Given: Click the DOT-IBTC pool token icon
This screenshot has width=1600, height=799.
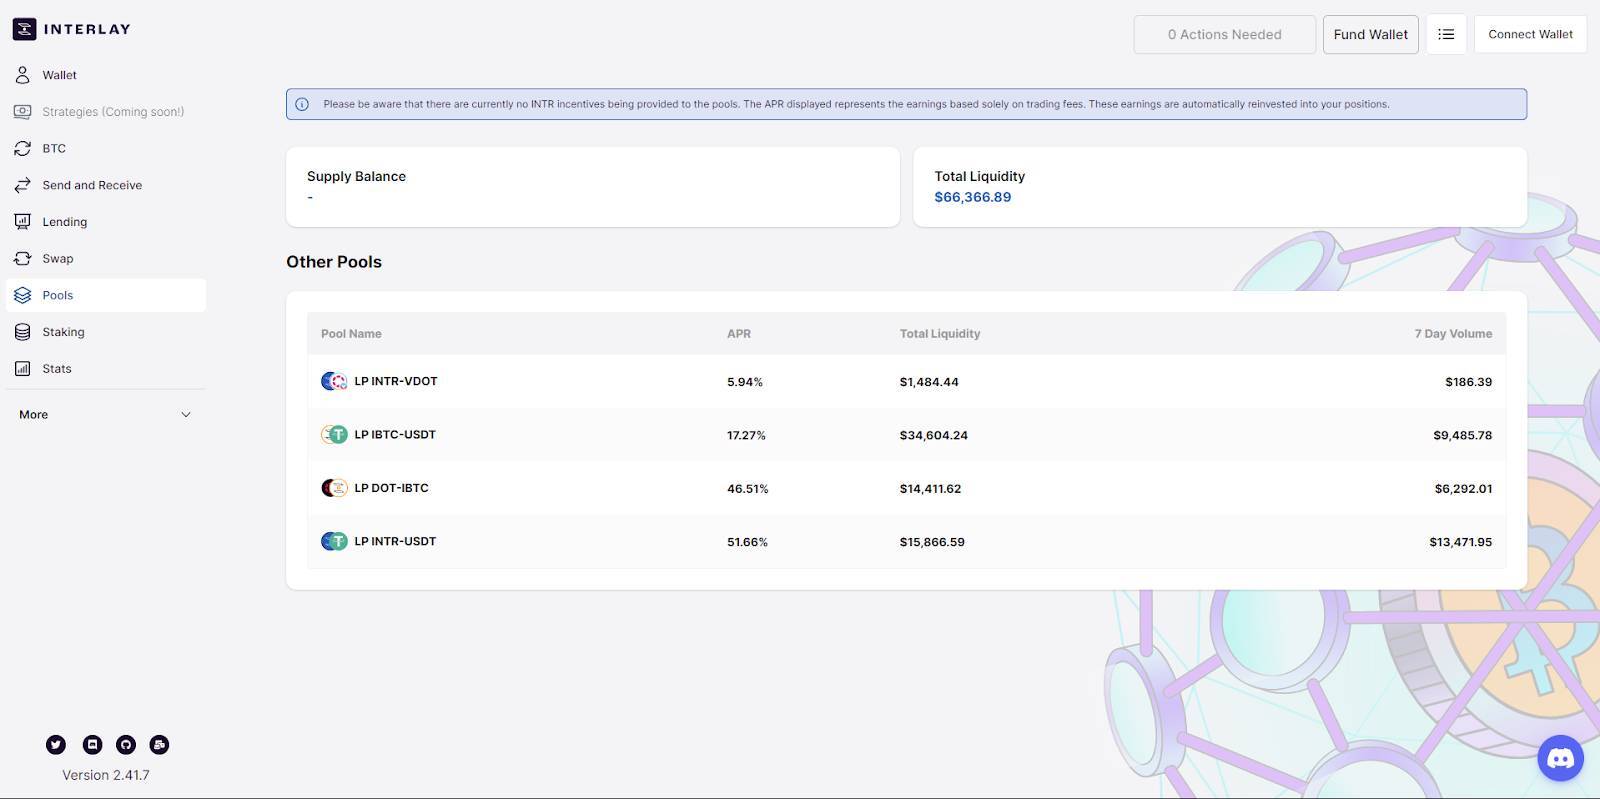Looking at the screenshot, I should click(x=334, y=488).
